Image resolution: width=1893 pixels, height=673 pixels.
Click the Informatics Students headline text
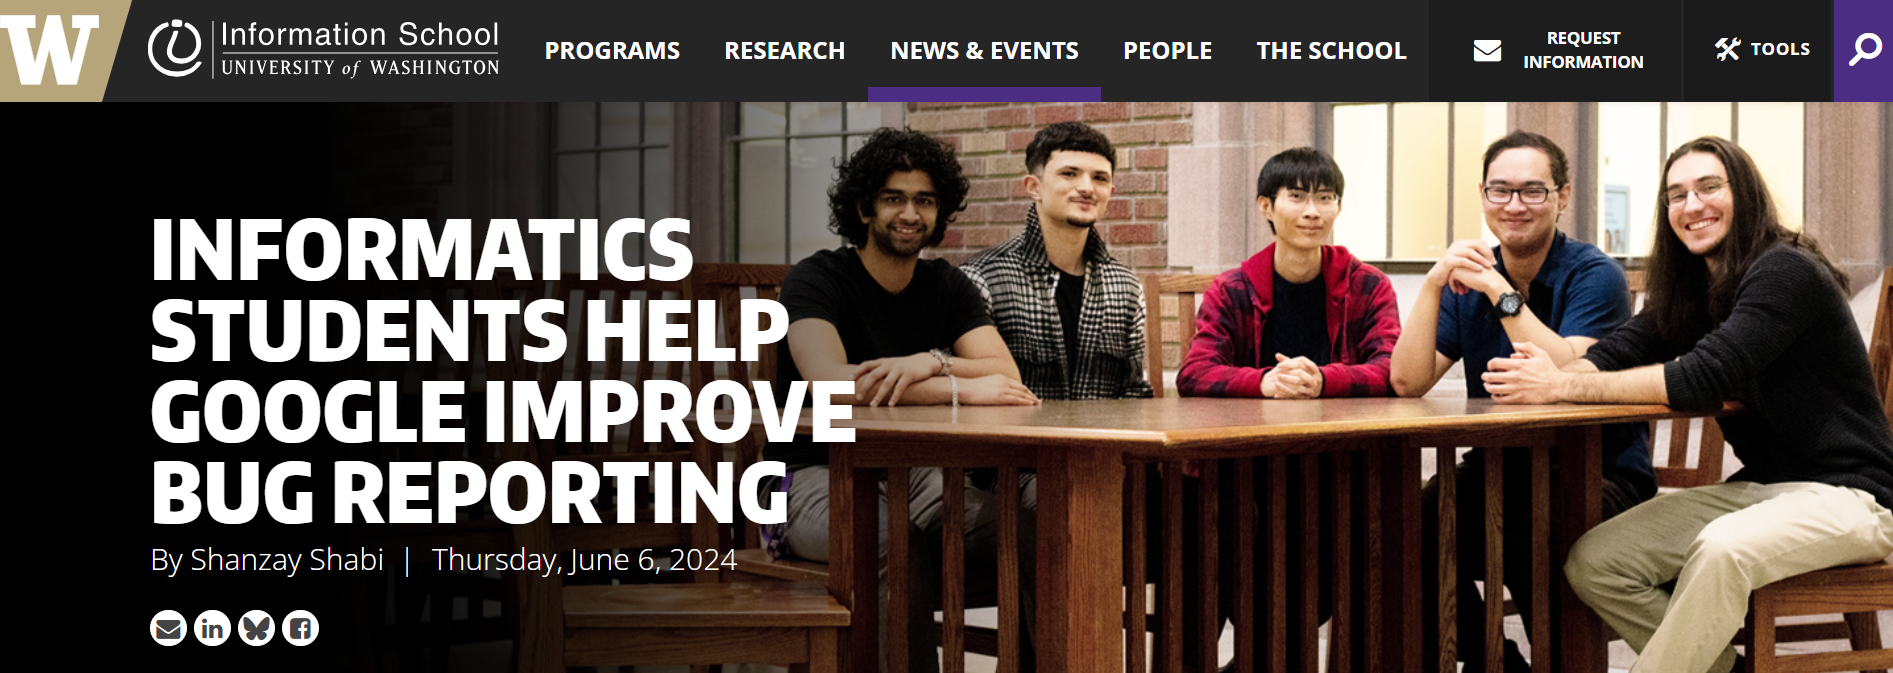503,371
